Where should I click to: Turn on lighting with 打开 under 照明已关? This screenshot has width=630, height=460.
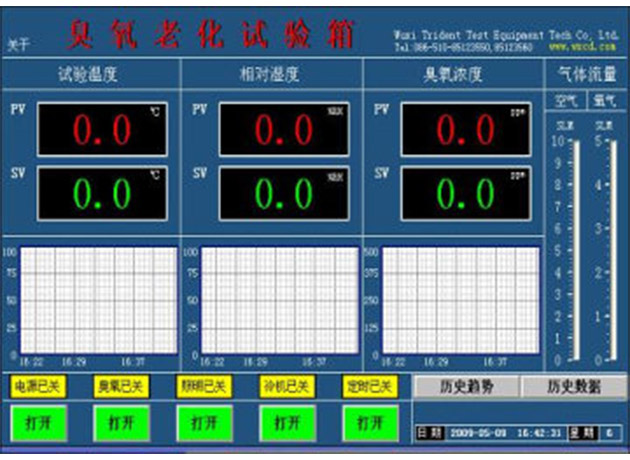(x=204, y=423)
